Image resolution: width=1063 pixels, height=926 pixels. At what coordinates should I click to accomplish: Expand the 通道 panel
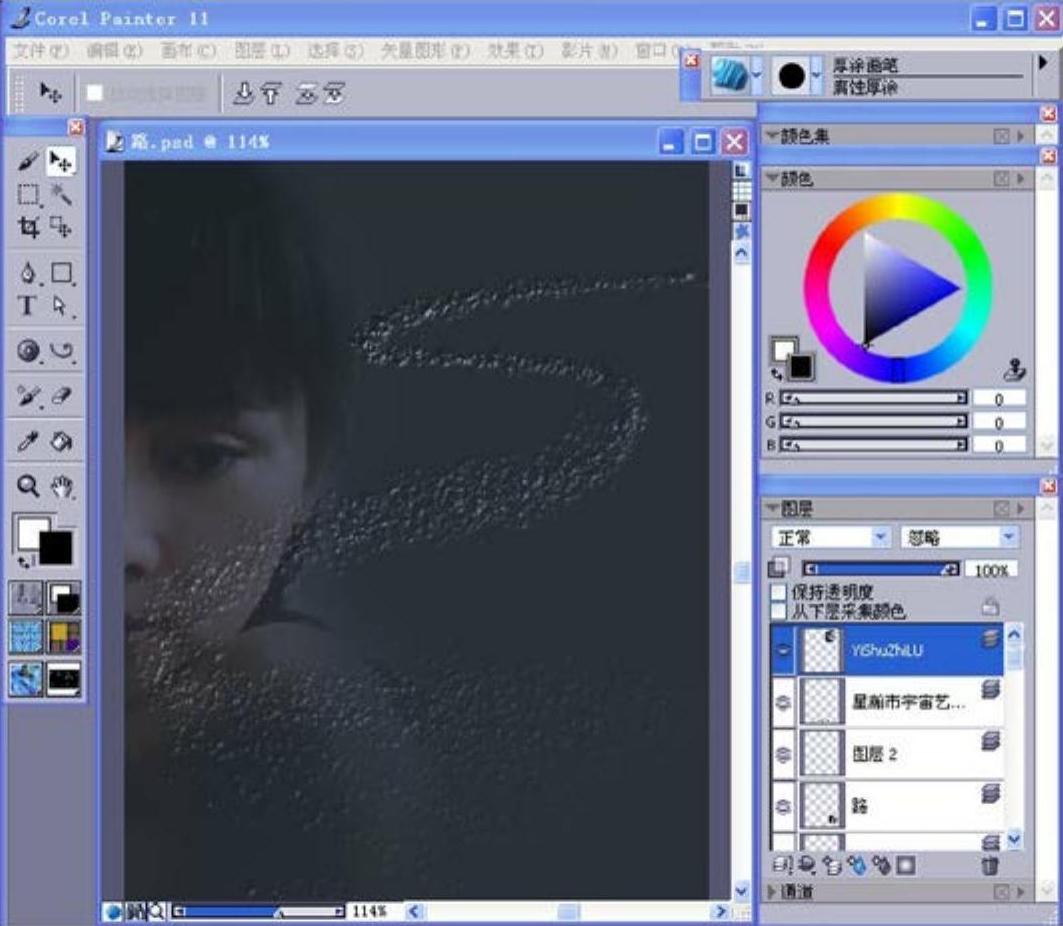coord(771,891)
